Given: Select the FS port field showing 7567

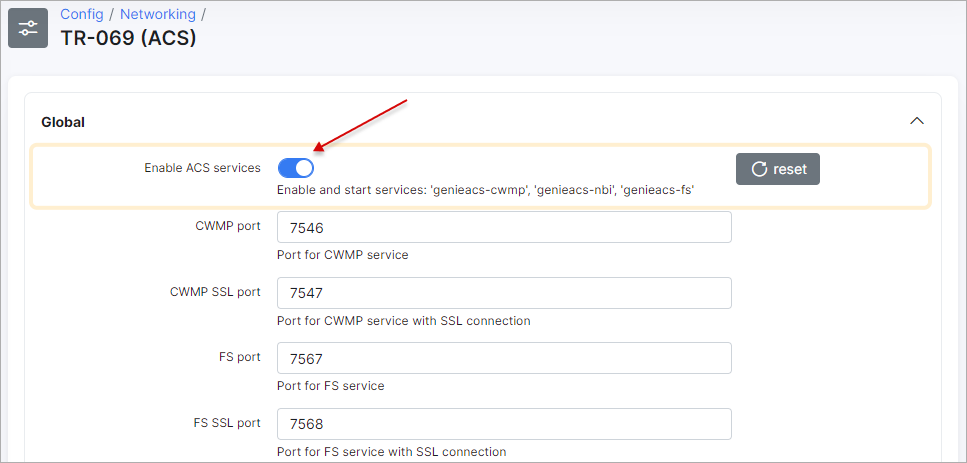Looking at the screenshot, I should pyautogui.click(x=504, y=358).
